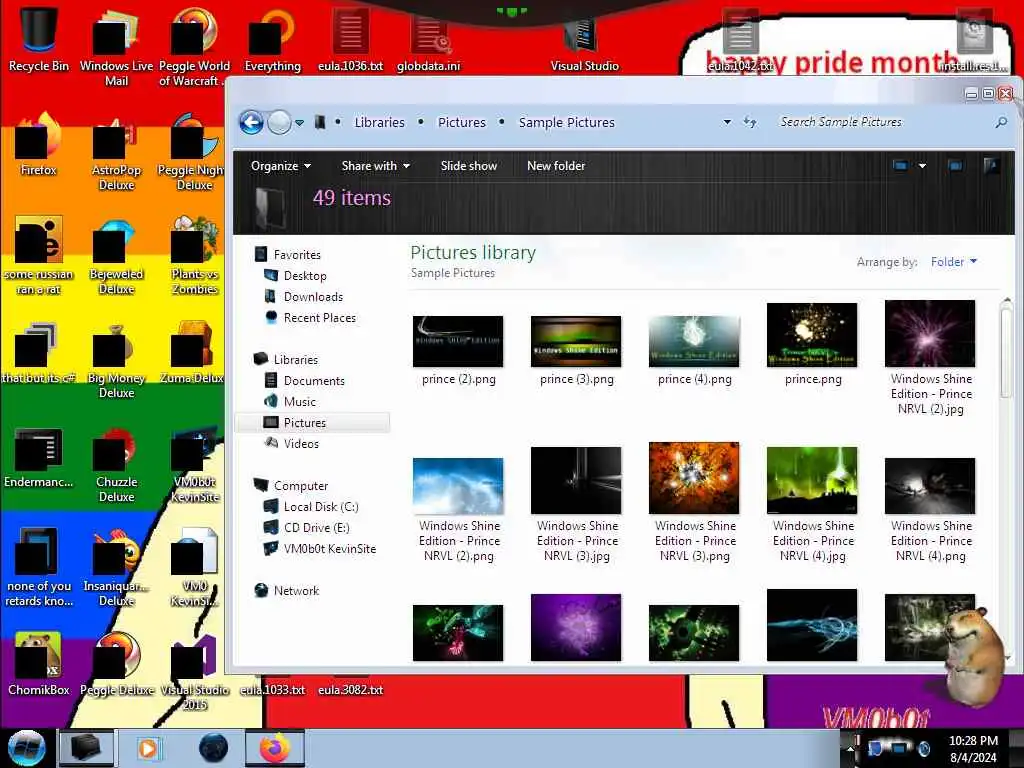Screen dimensions: 1024x768
Task: Select Libraries in the navigation pane
Action: coord(287,359)
